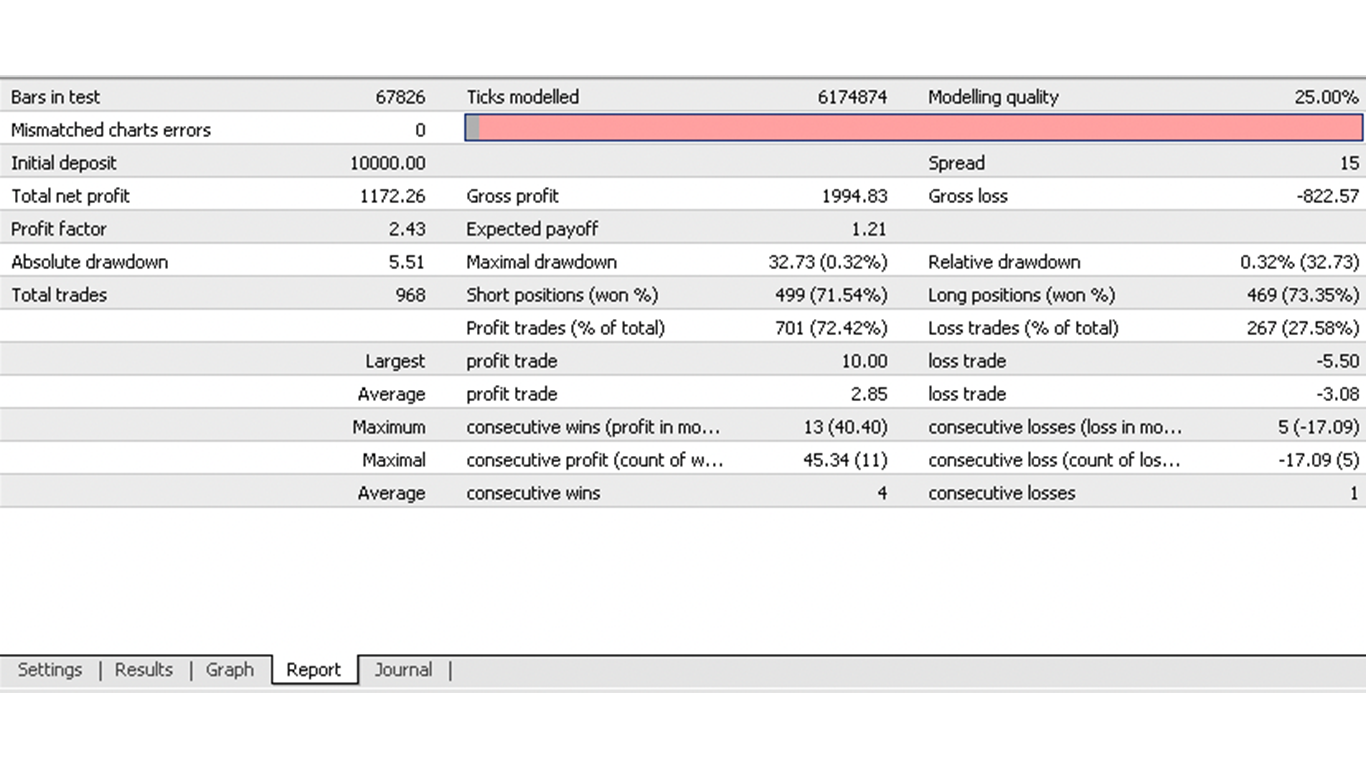Click the Total net profit label
The width and height of the screenshot is (1366, 768).
coord(70,196)
